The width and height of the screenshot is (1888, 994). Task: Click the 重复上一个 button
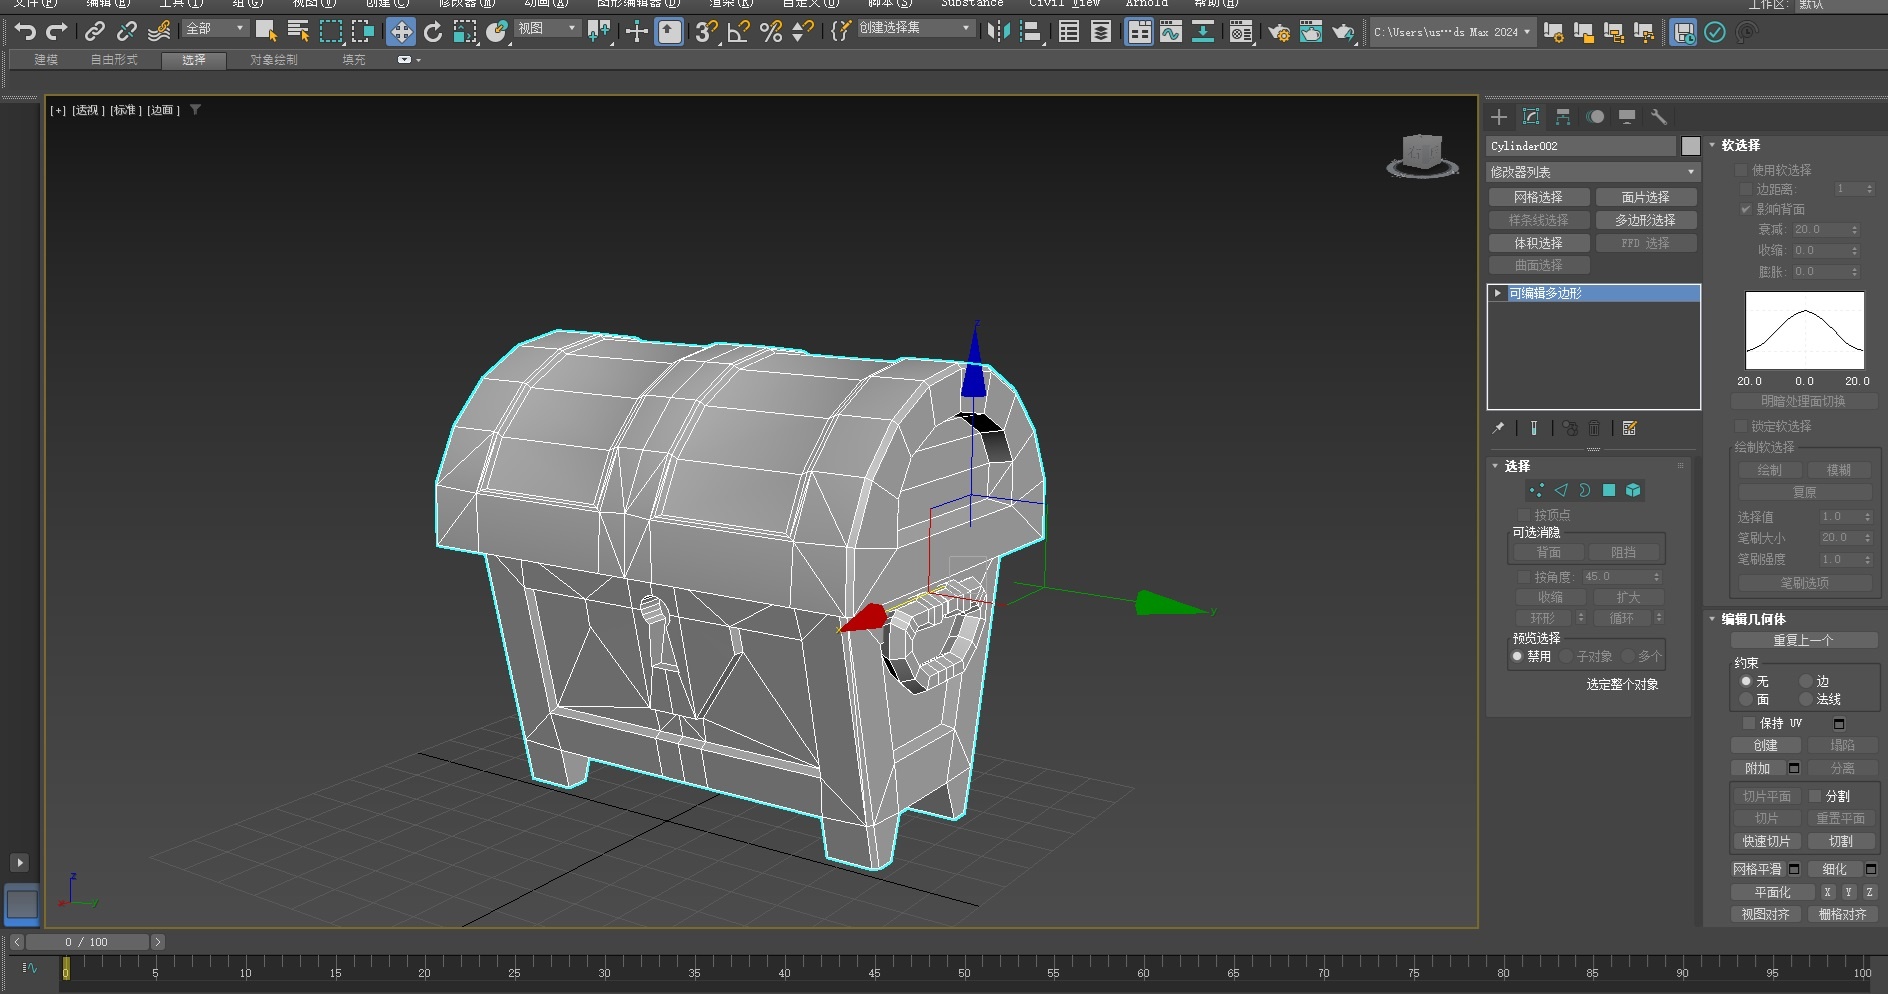pos(1804,640)
